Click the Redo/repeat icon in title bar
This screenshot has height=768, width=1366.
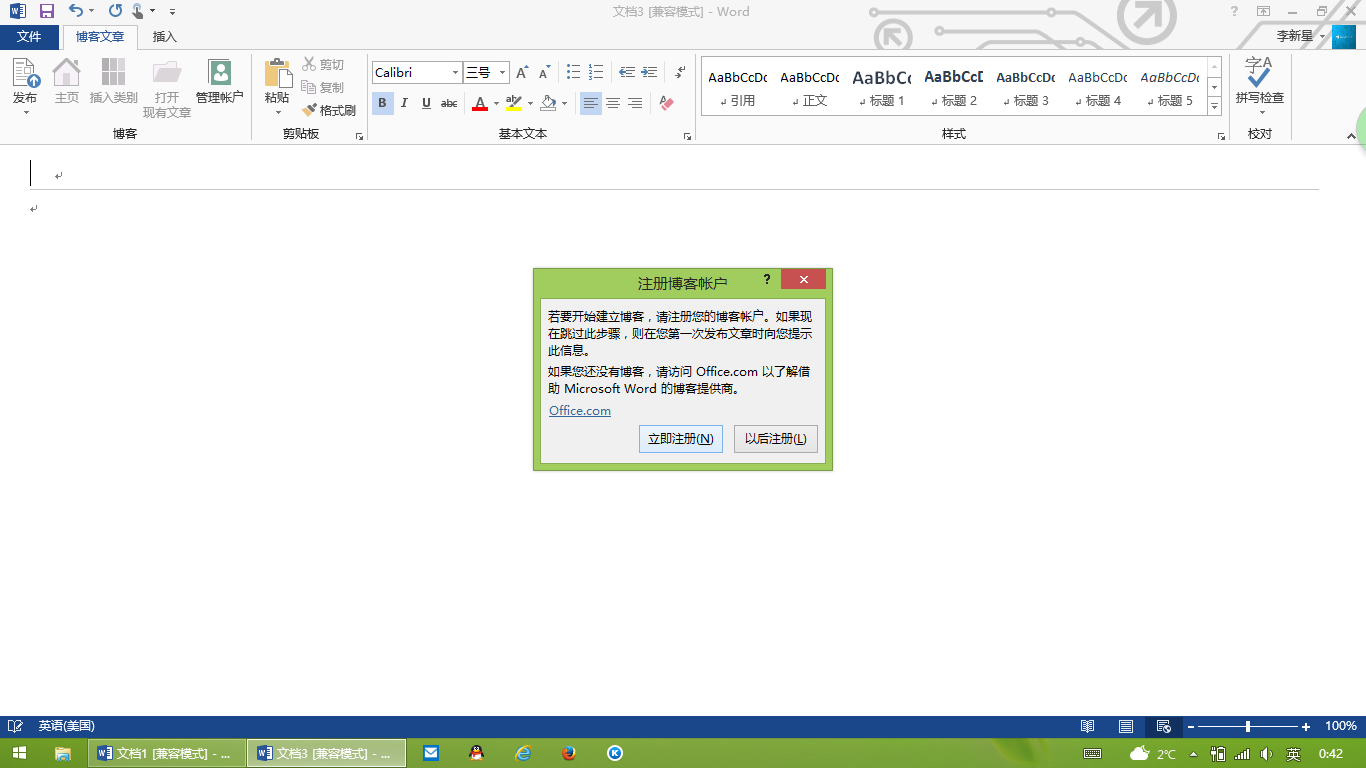point(115,11)
